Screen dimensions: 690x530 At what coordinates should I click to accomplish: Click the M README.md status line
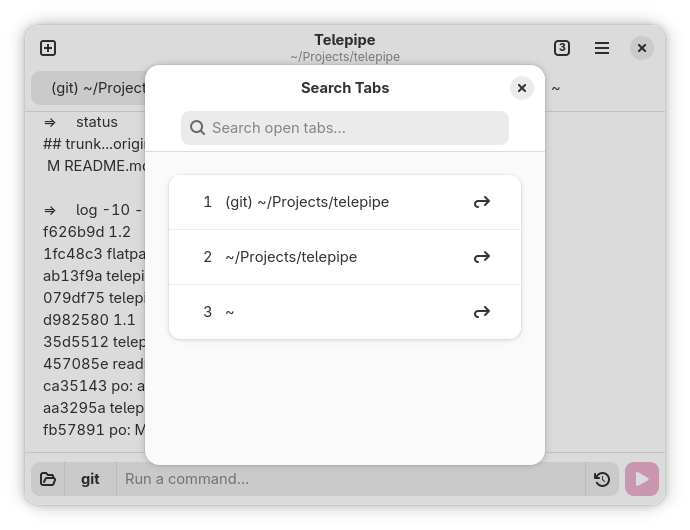(x=96, y=166)
